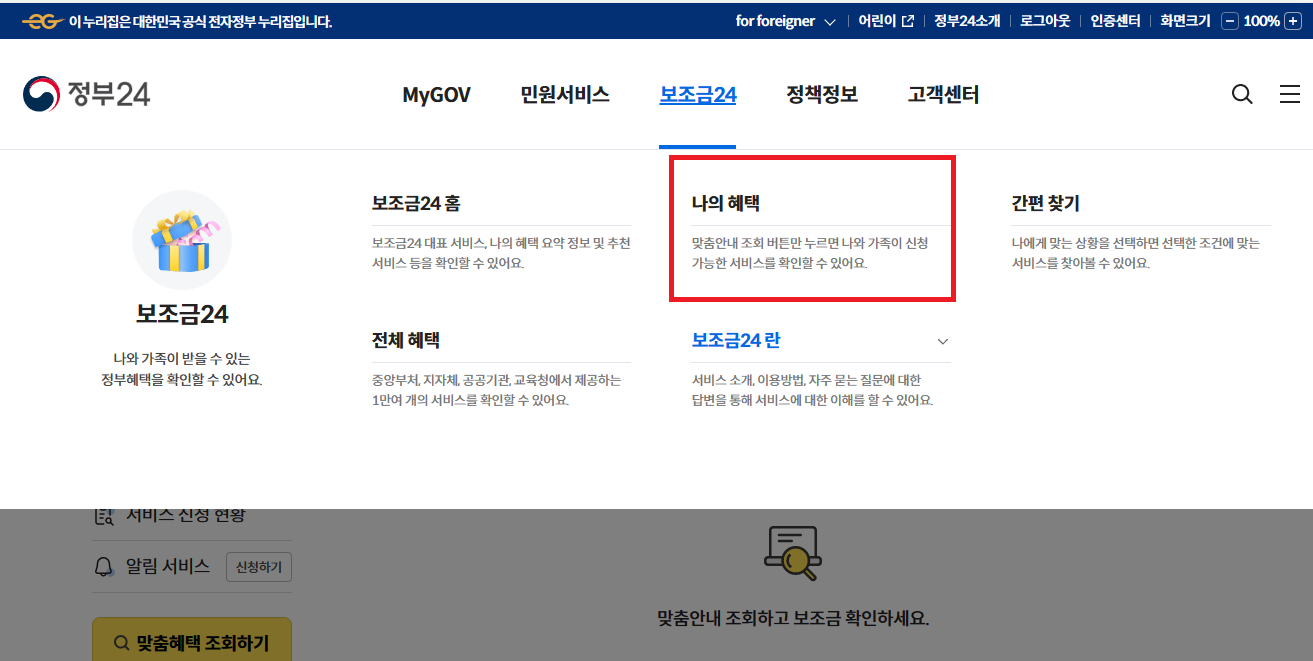Click the document search illustration icon
Image resolution: width=1313 pixels, height=661 pixels.
coord(792,555)
